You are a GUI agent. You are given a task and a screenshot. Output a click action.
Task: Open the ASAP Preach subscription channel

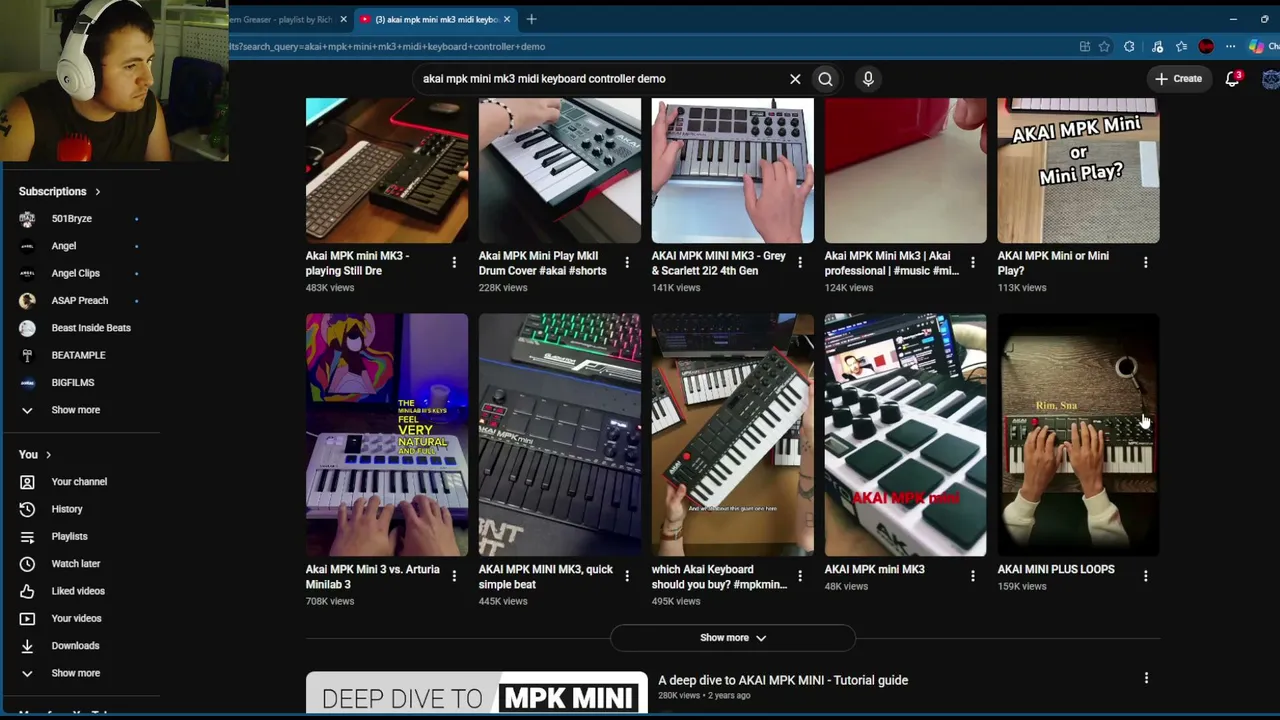tap(80, 301)
